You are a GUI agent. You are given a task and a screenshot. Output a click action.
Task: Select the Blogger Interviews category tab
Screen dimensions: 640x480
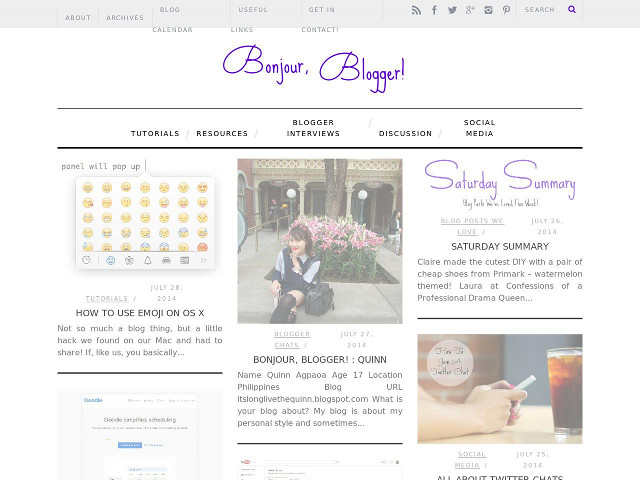click(x=313, y=128)
